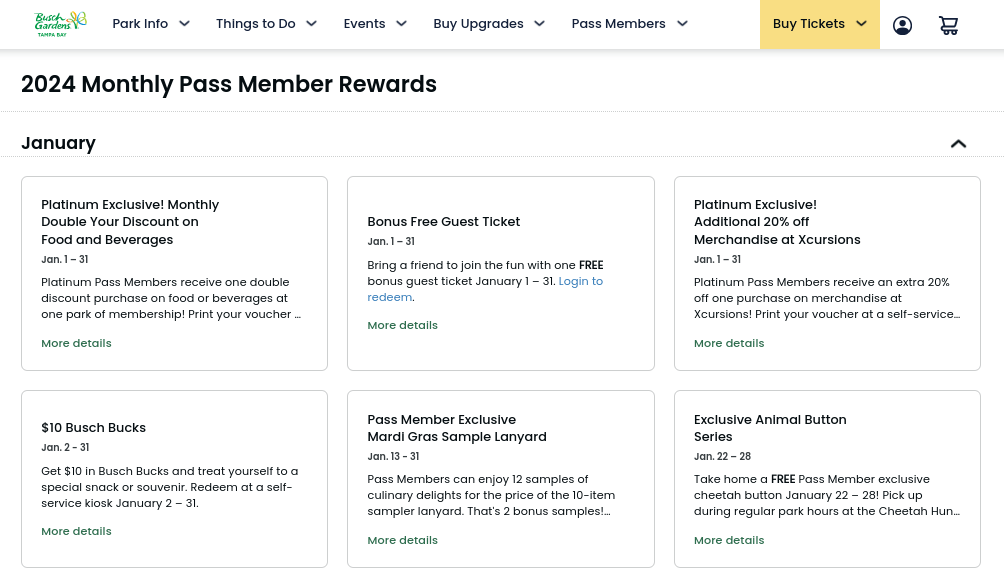Expand the Park Info dropdown
Image resolution: width=1004 pixels, height=580 pixels.
[150, 24]
